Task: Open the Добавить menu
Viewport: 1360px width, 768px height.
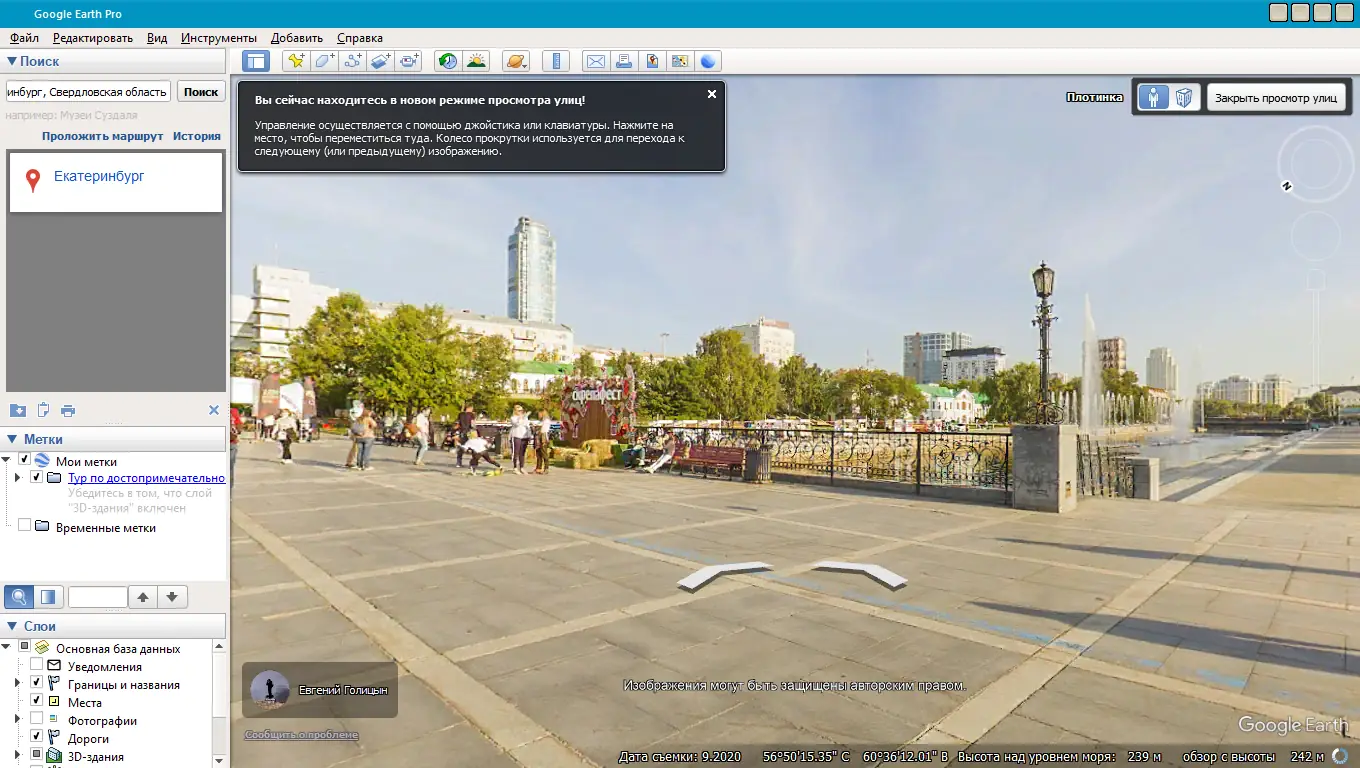Action: 297,38
